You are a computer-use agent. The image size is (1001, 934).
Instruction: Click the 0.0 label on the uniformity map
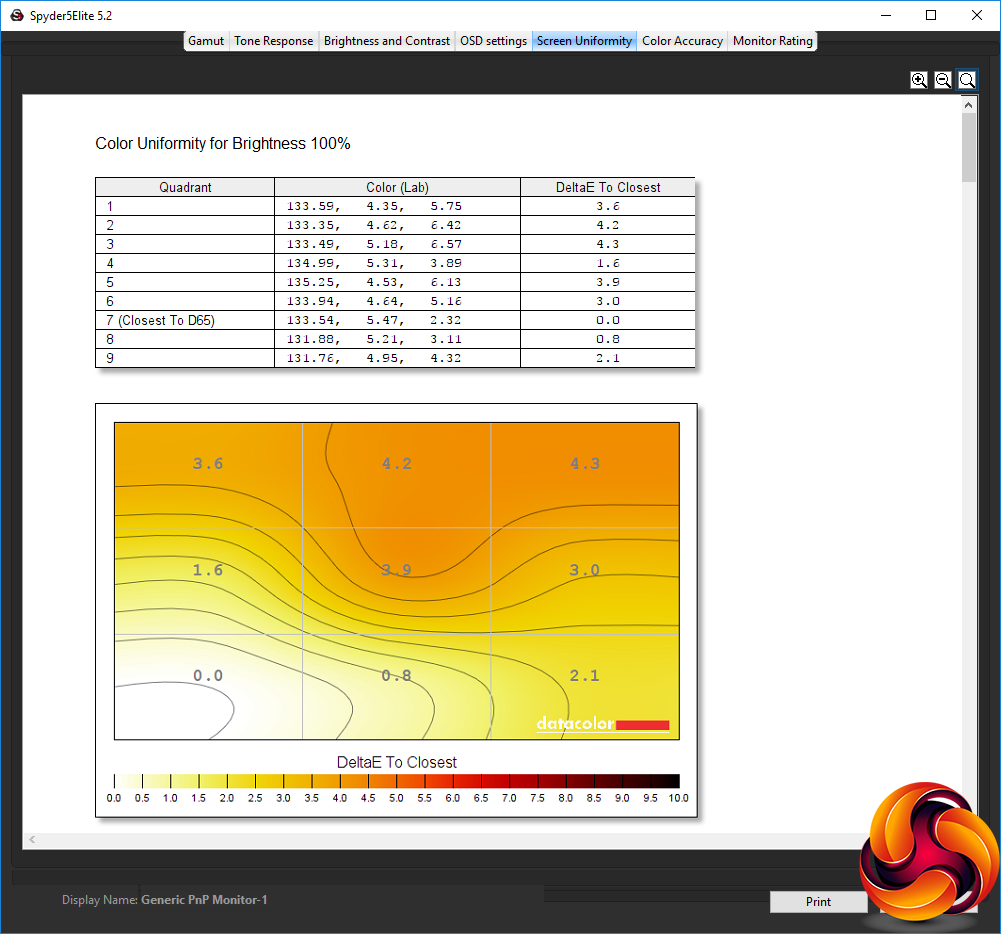[x=208, y=675]
